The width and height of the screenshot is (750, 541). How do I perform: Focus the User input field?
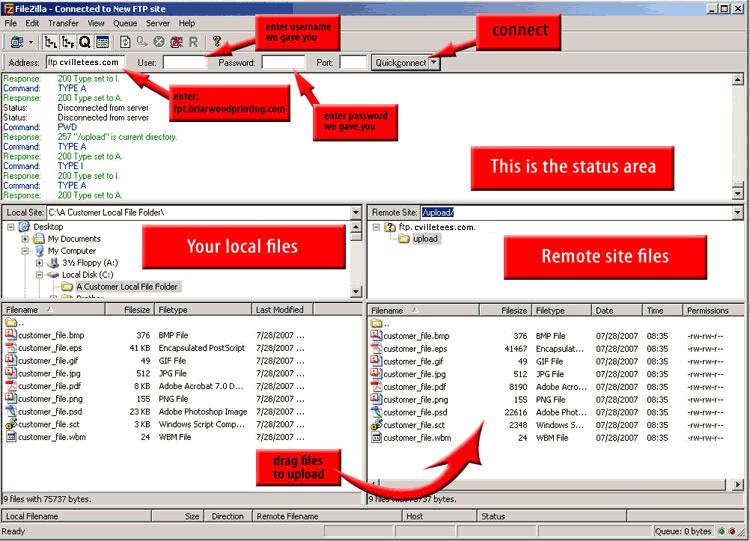point(185,62)
